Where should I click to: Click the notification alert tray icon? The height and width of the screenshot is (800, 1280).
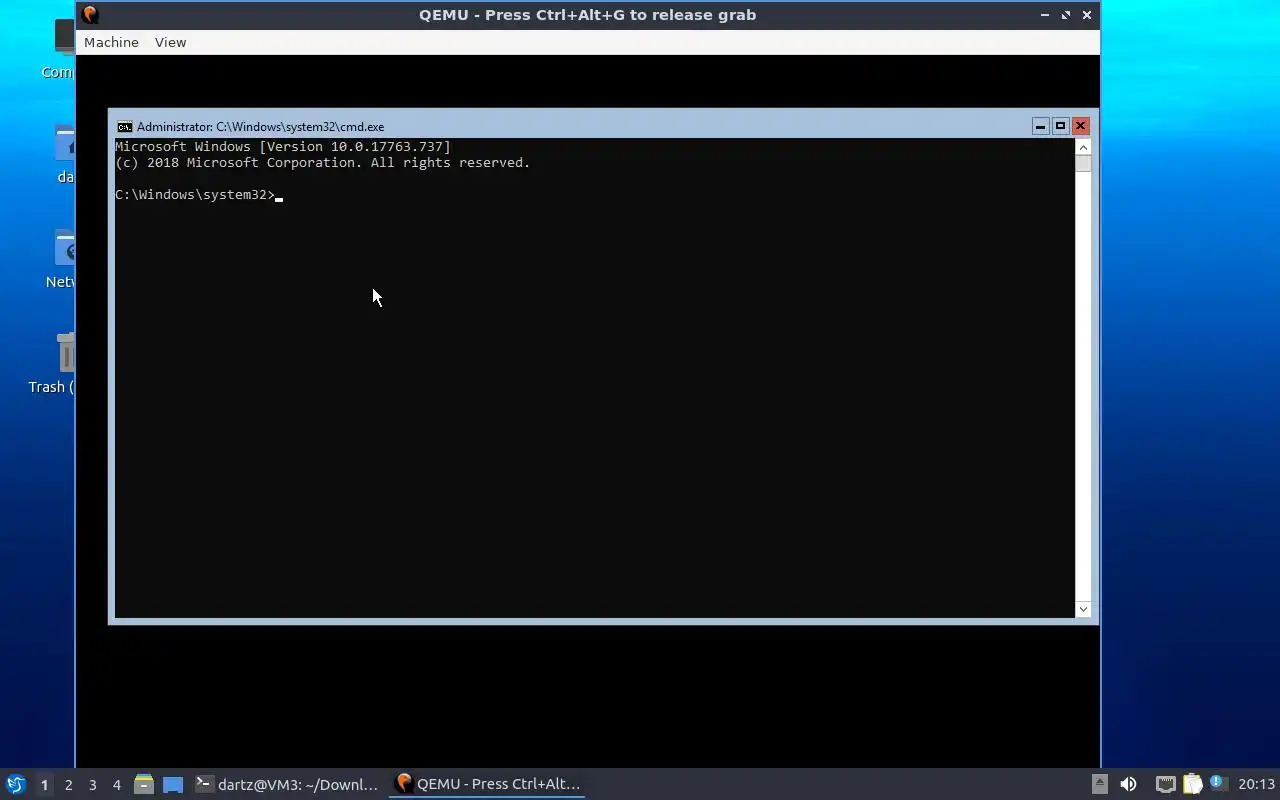point(1218,783)
